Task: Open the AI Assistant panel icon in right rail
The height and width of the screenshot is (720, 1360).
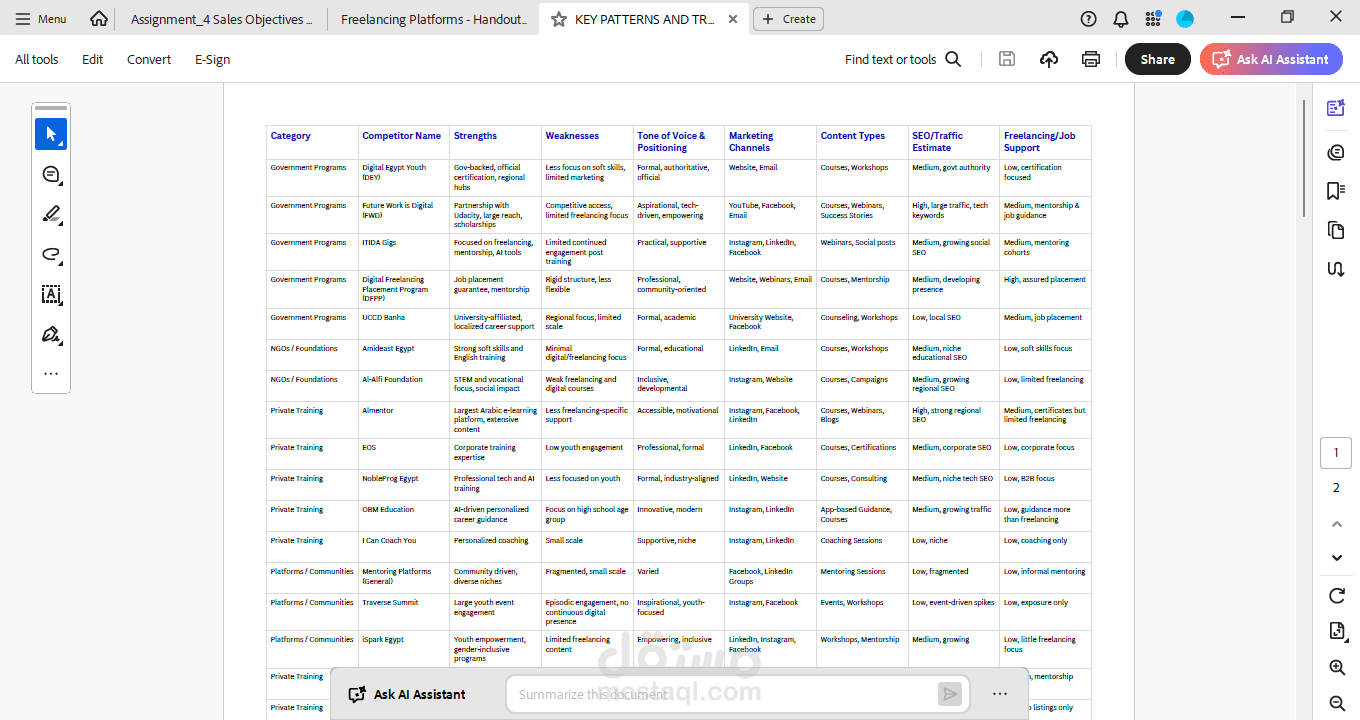Action: coord(1336,108)
